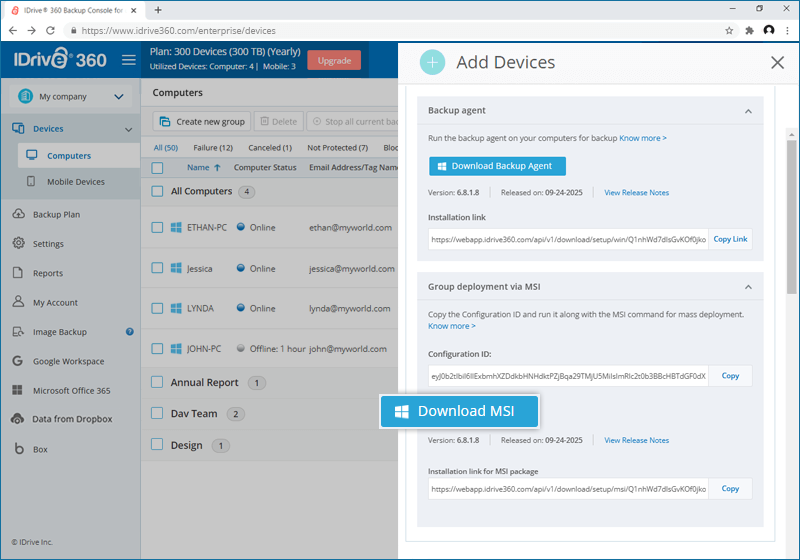The image size is (800, 560).
Task: Collapse the Backup agent section
Action: coord(748,111)
